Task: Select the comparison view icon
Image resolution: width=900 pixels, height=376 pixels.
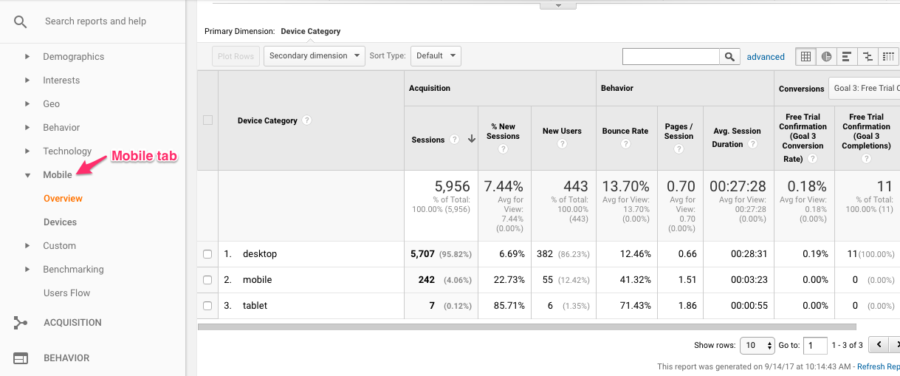Action: click(867, 56)
